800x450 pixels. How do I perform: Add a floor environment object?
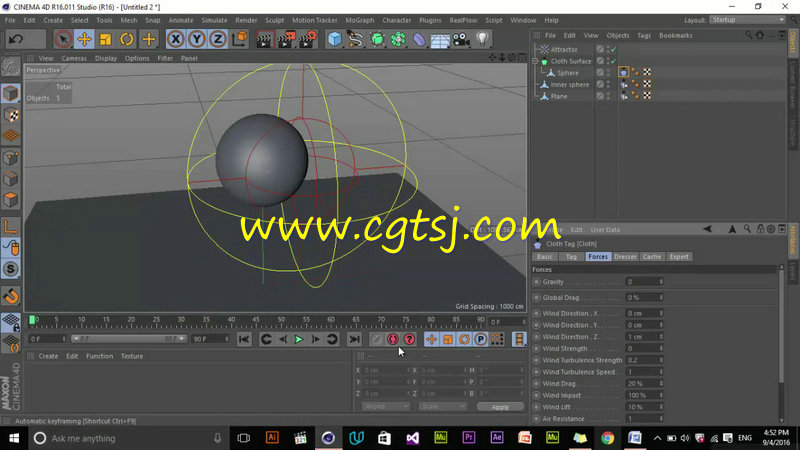click(x=440, y=39)
